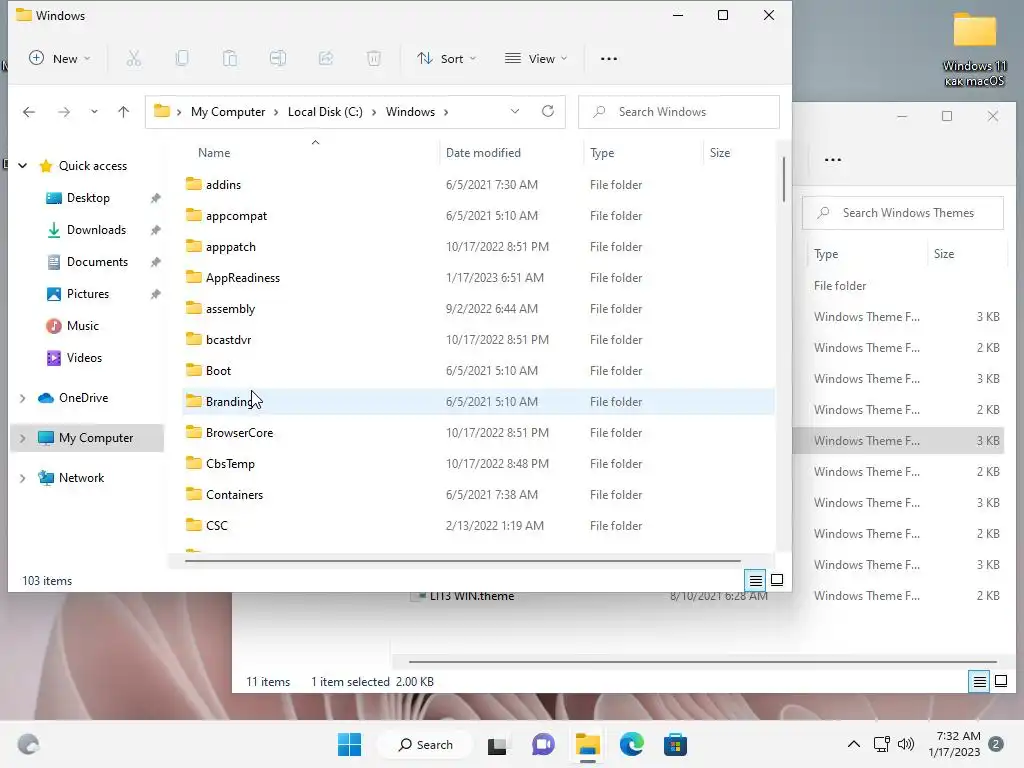
Task: Focus Search Windows Themes field
Action: (903, 213)
